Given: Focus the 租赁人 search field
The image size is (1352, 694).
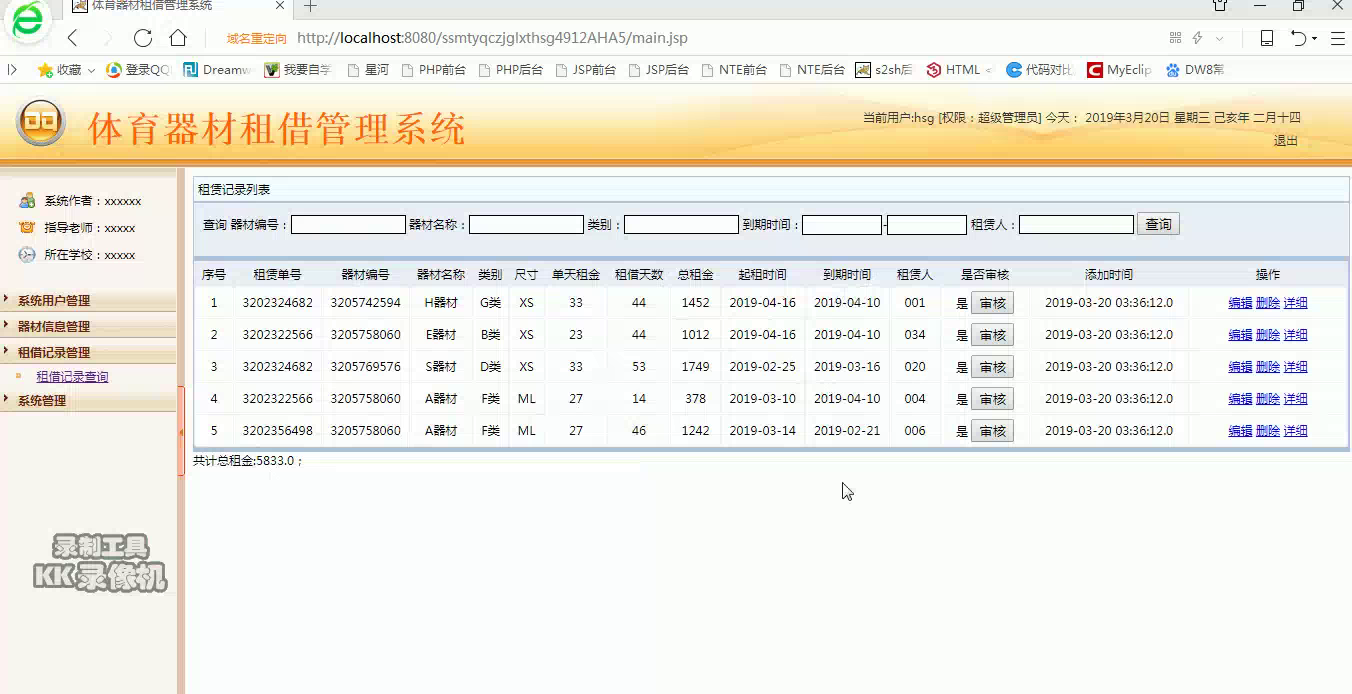Looking at the screenshot, I should click(1076, 225).
